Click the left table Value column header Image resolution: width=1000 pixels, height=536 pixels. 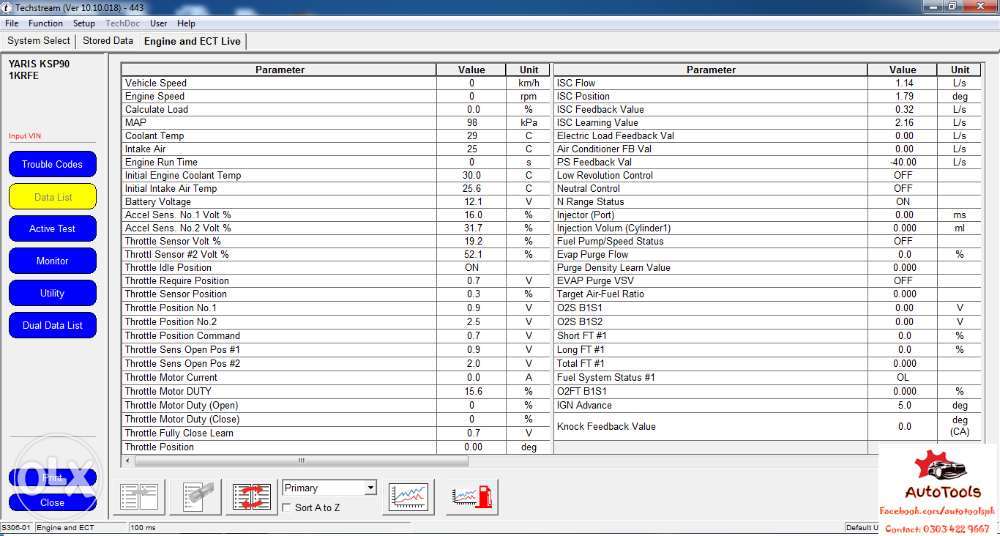471,70
